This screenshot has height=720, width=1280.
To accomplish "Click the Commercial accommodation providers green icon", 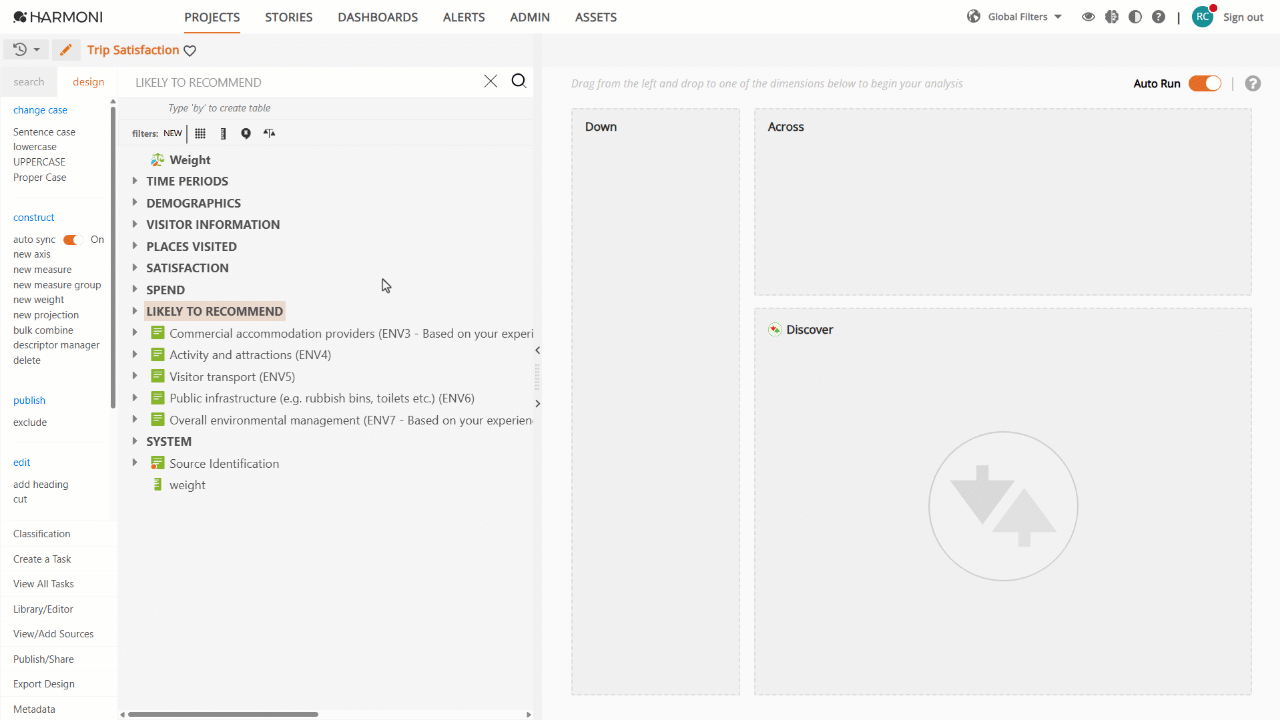I will (157, 333).
